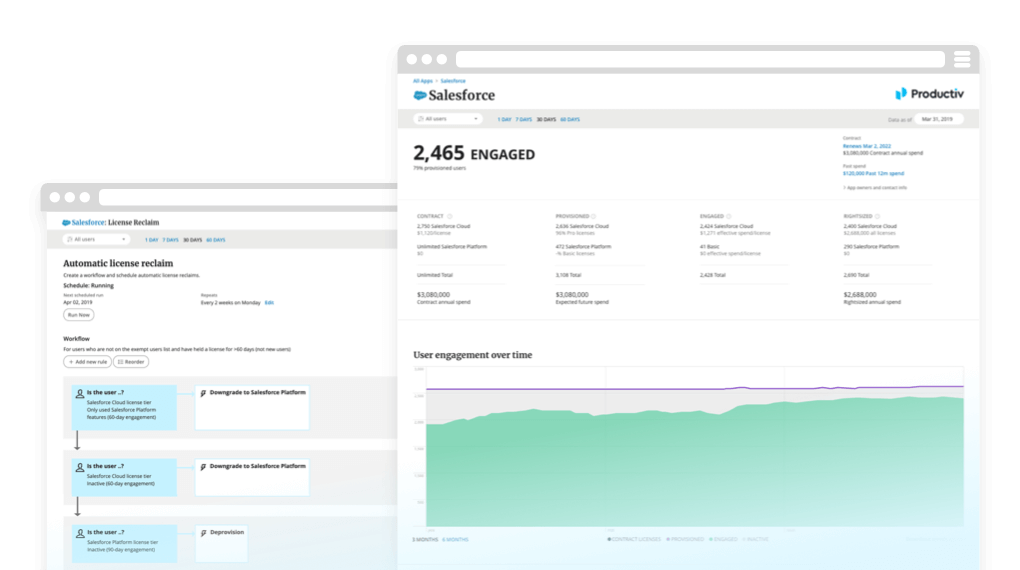Click '2,400 Salesforce Cloud' under RIGHTSIZED
Image resolution: width=1020 pixels, height=570 pixels.
point(870,226)
